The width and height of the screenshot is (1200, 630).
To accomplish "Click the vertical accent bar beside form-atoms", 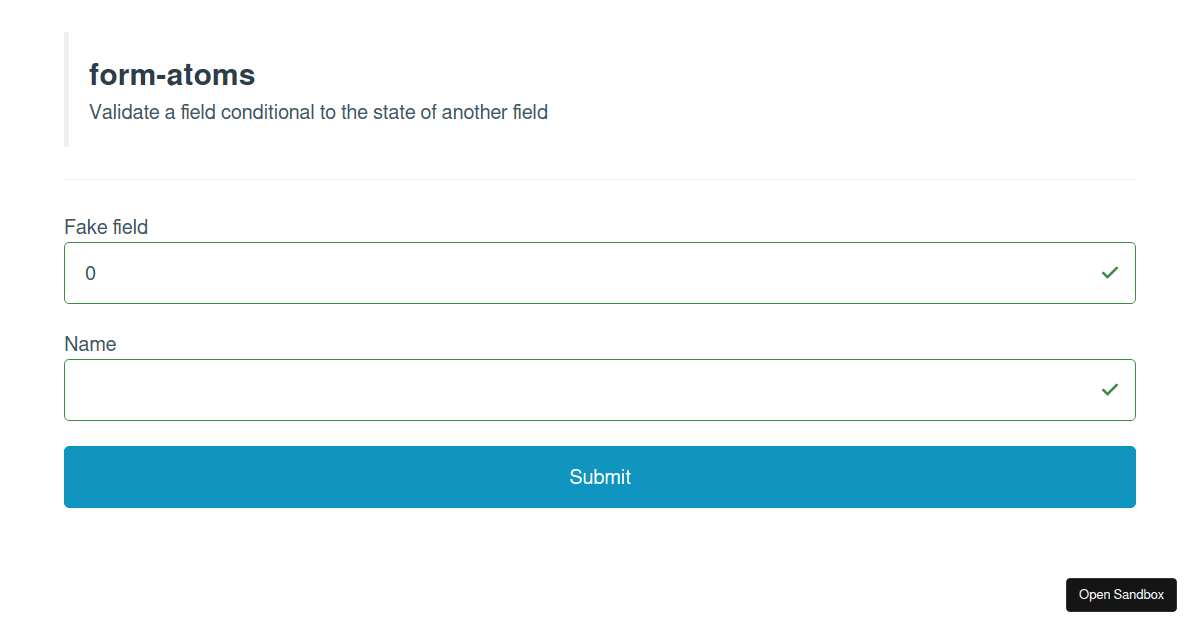I will (x=66, y=89).
